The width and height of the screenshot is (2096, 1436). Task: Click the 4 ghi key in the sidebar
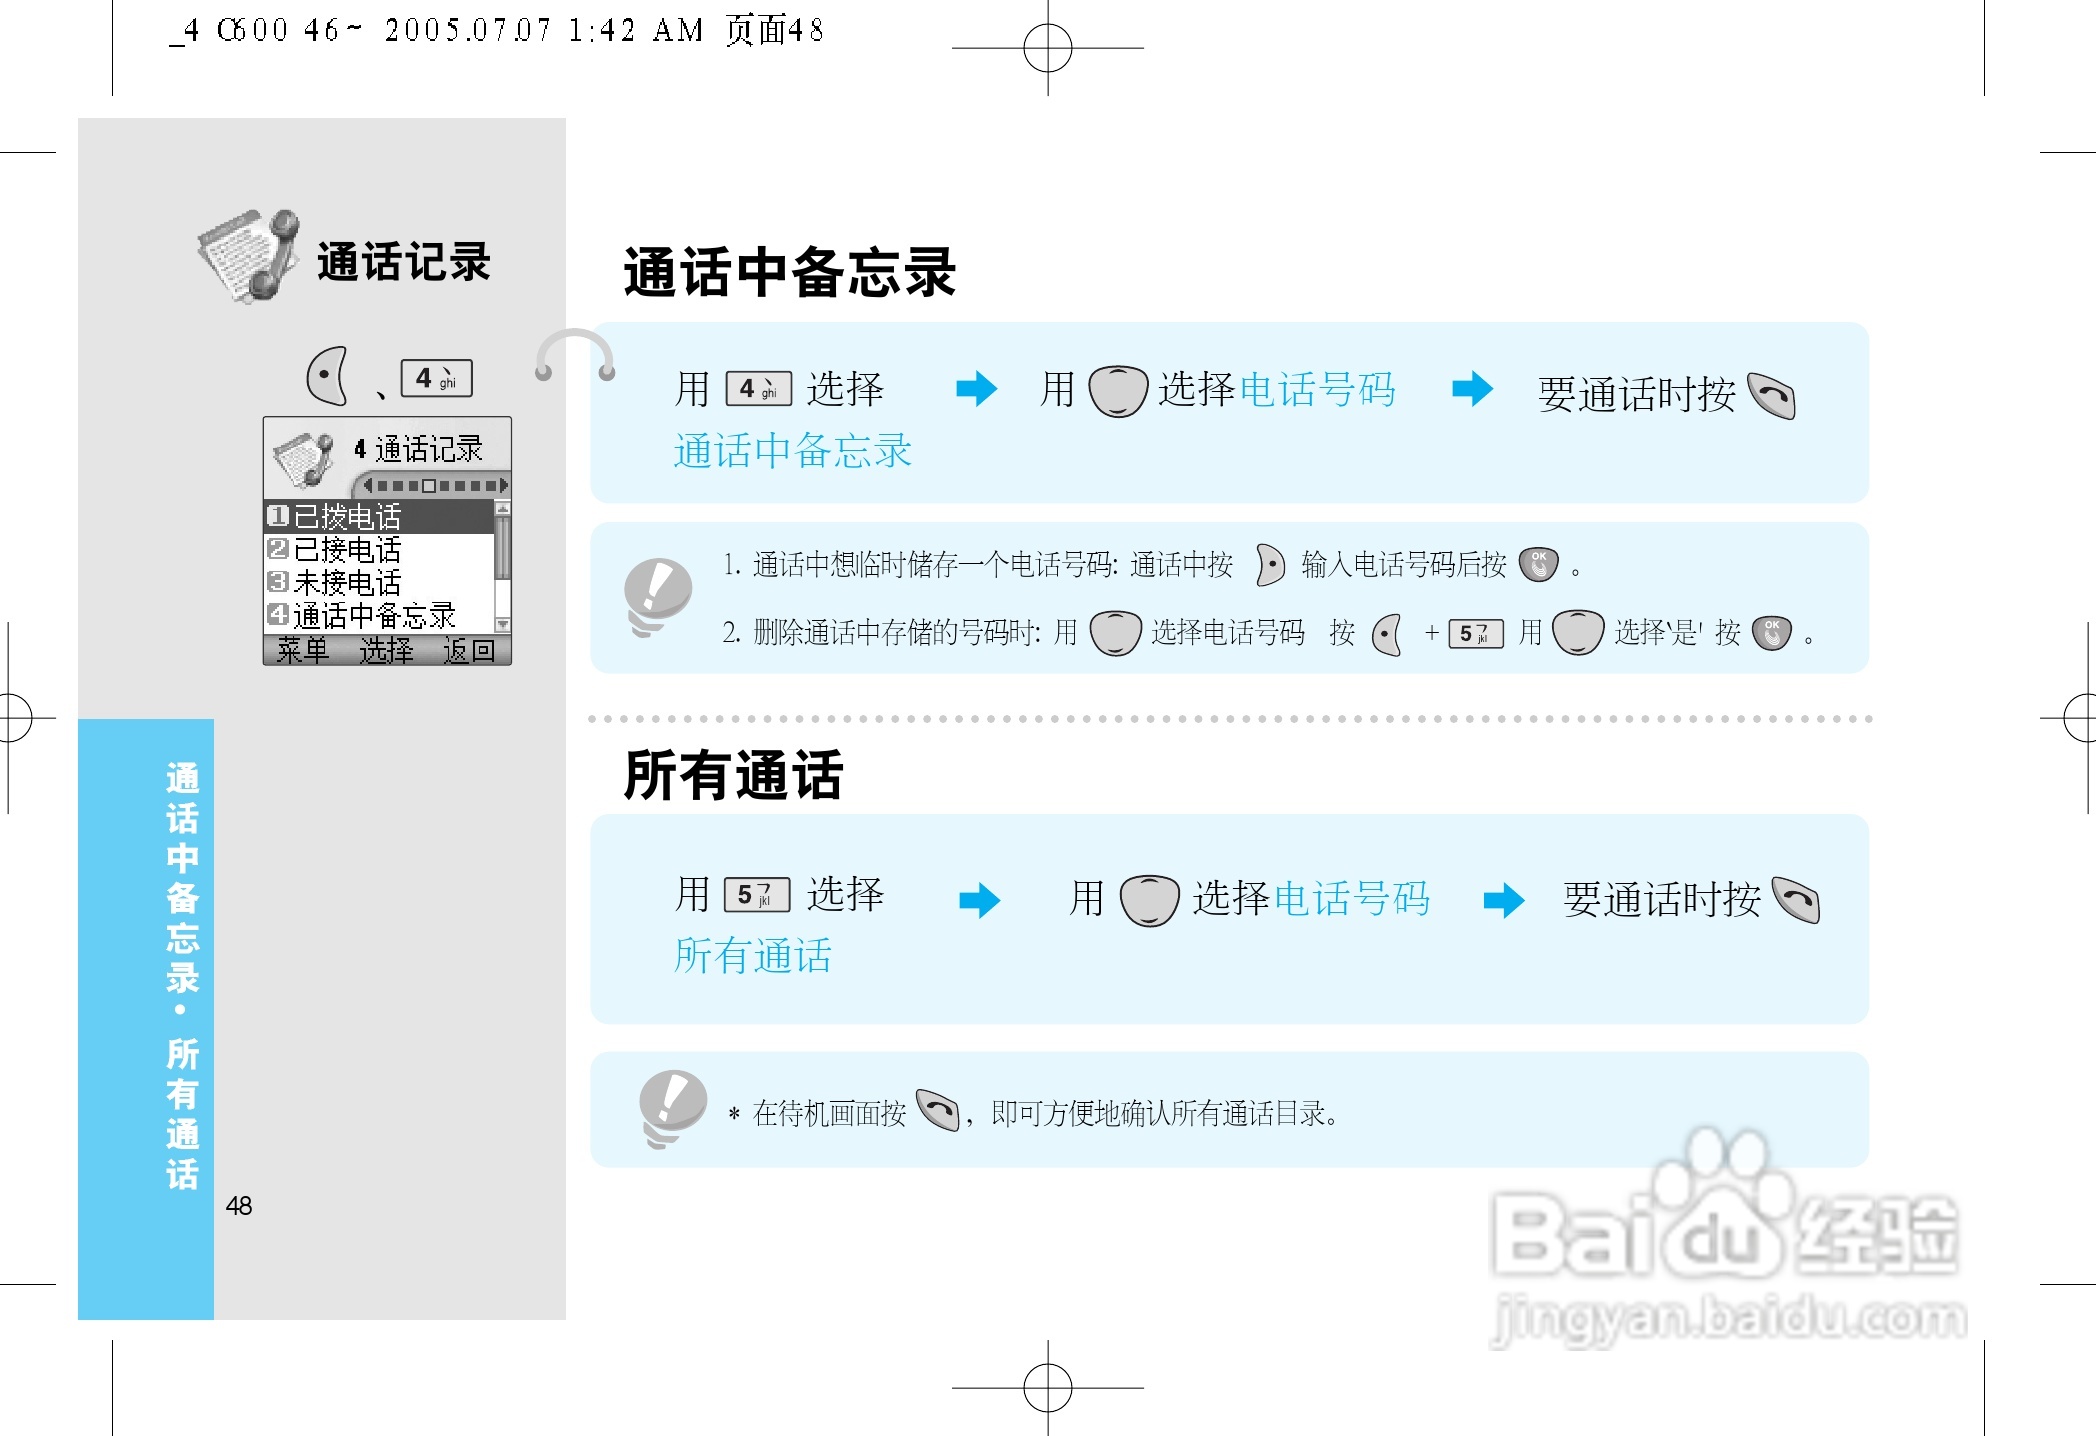pyautogui.click(x=436, y=379)
